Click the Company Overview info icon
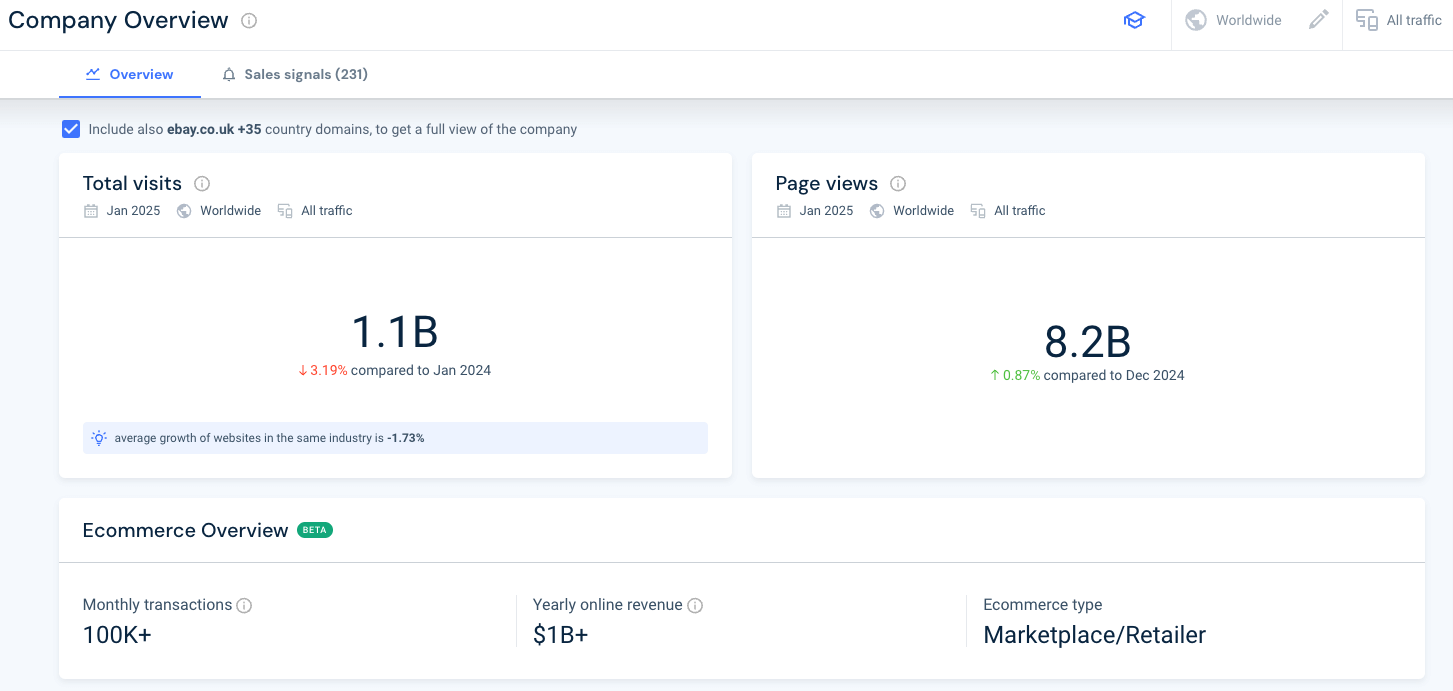 pos(247,20)
